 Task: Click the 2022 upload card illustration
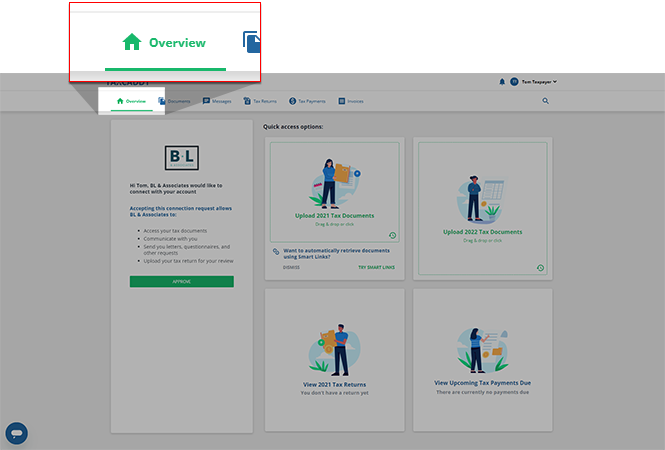pos(482,199)
